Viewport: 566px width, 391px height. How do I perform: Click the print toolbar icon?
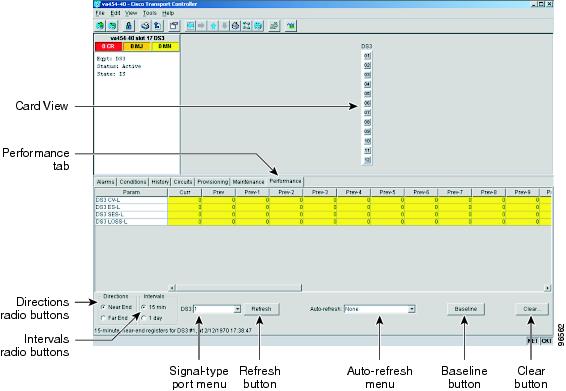click(x=145, y=26)
